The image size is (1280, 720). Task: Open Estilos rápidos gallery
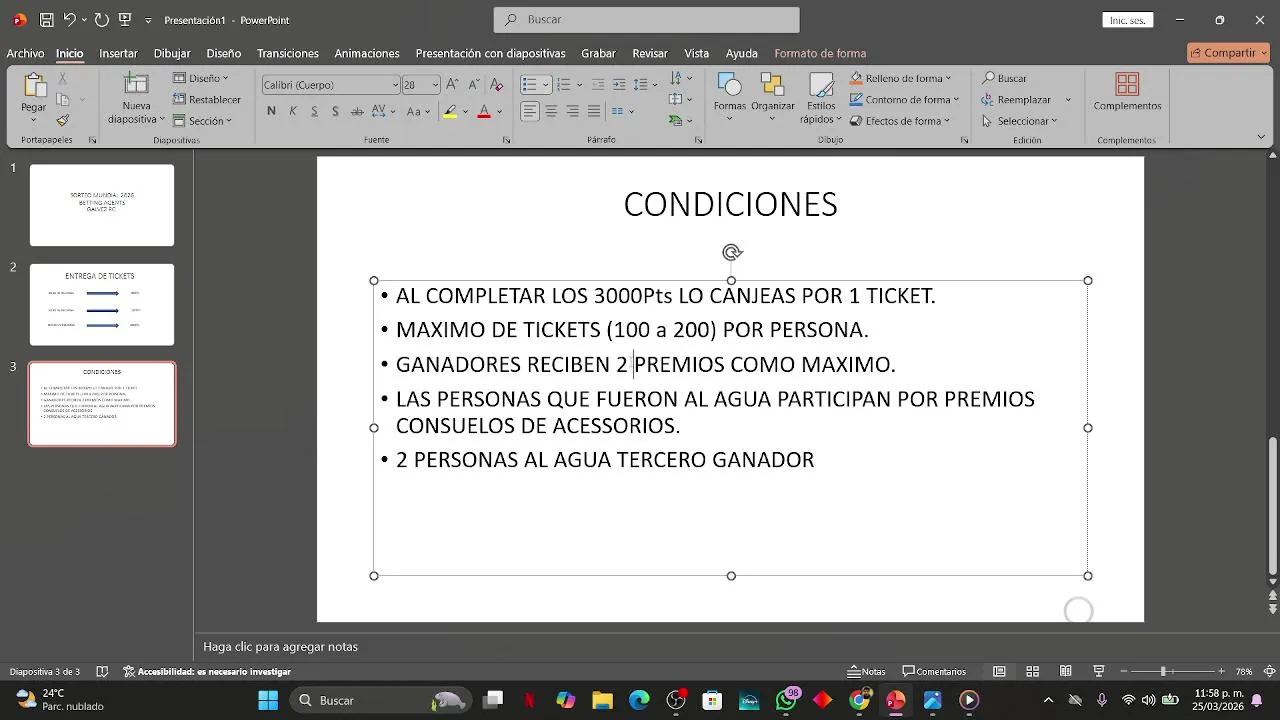click(821, 97)
